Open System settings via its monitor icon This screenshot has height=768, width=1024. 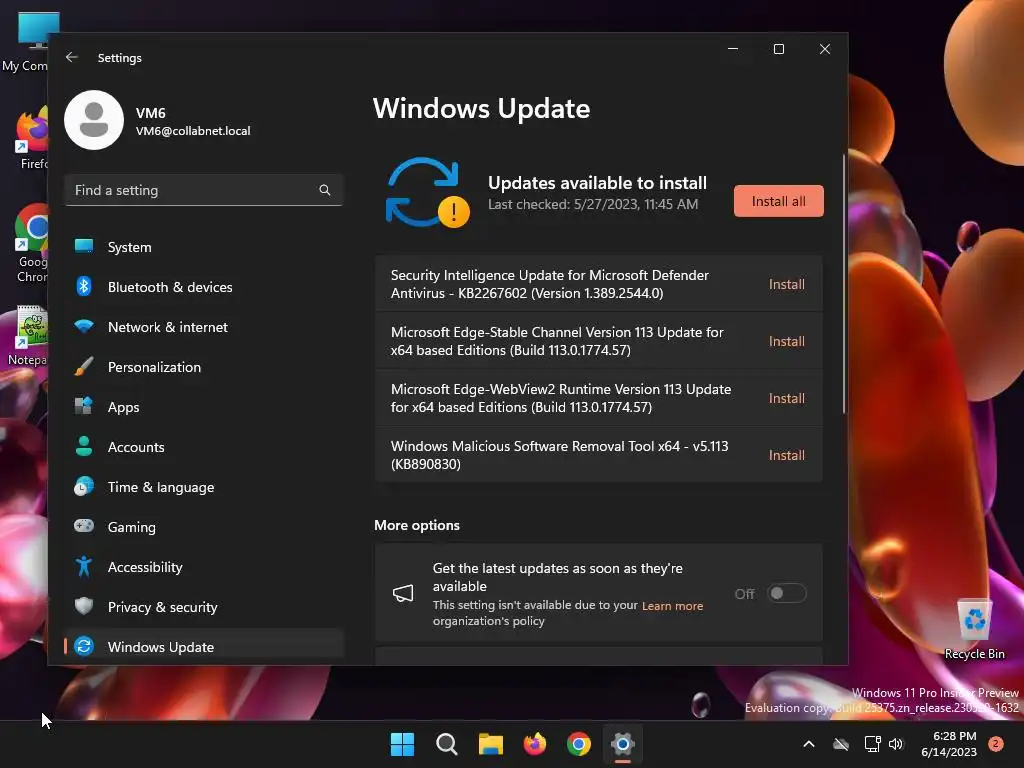[84, 246]
